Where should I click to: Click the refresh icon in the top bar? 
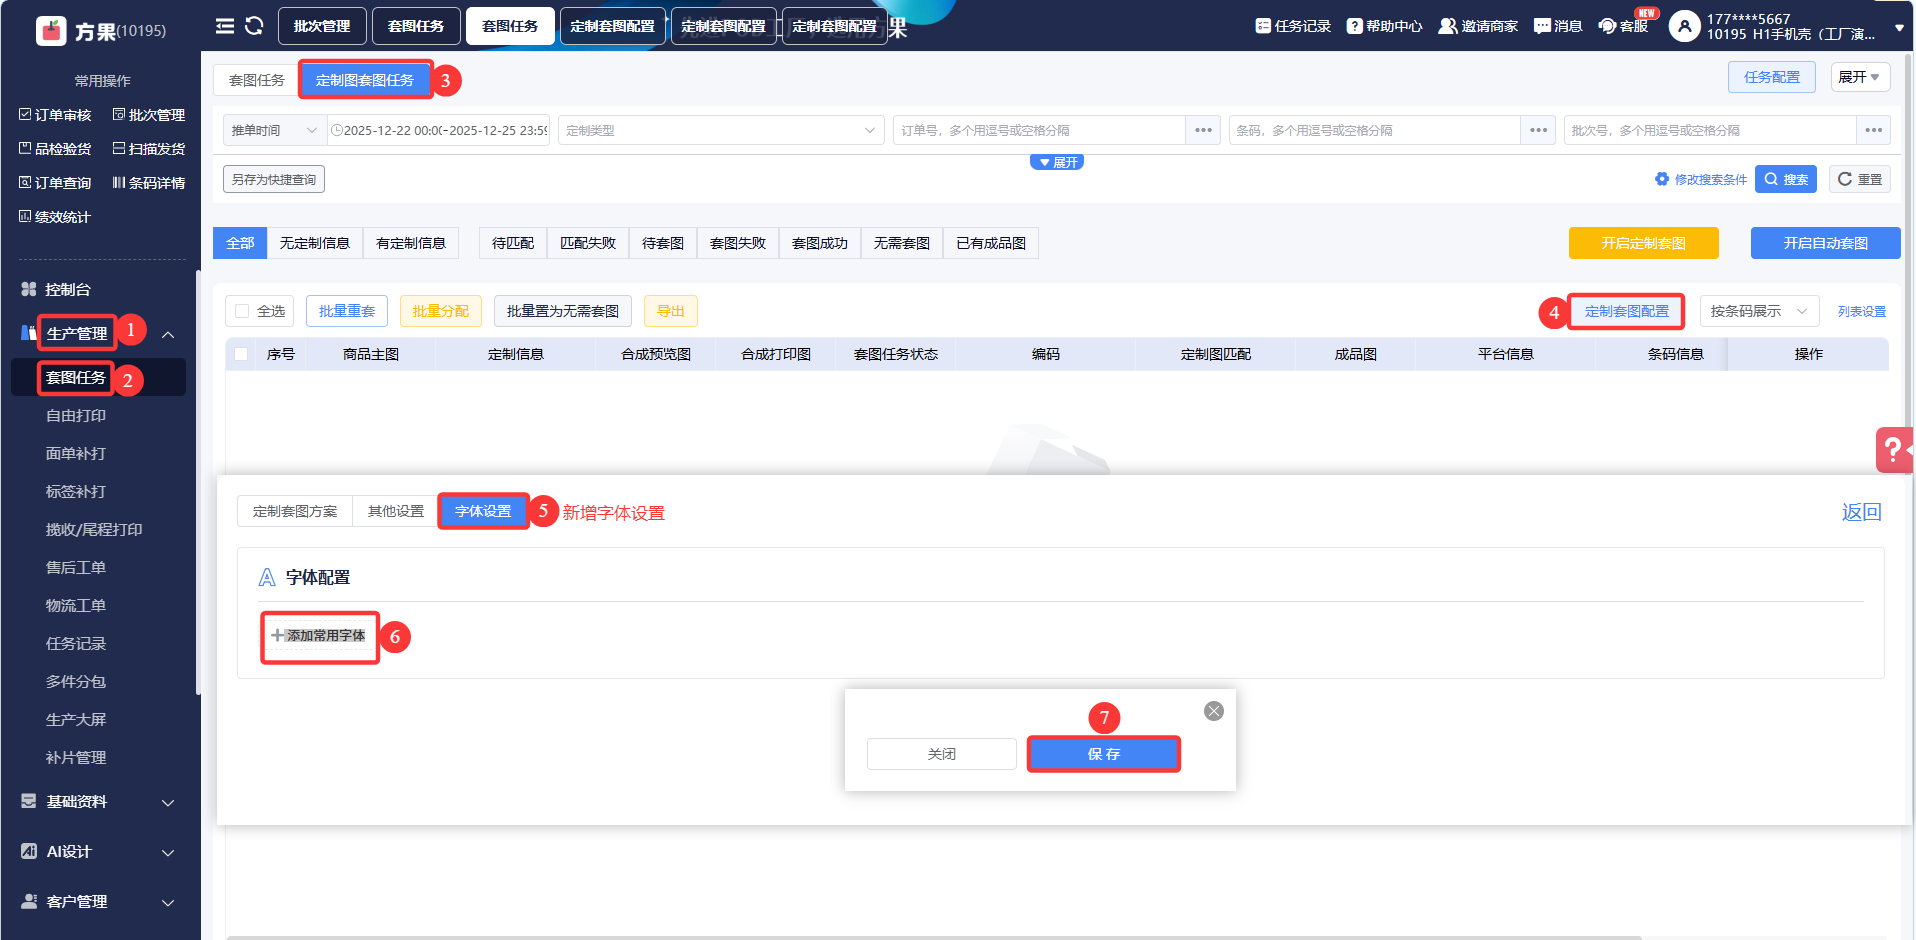pos(254,26)
